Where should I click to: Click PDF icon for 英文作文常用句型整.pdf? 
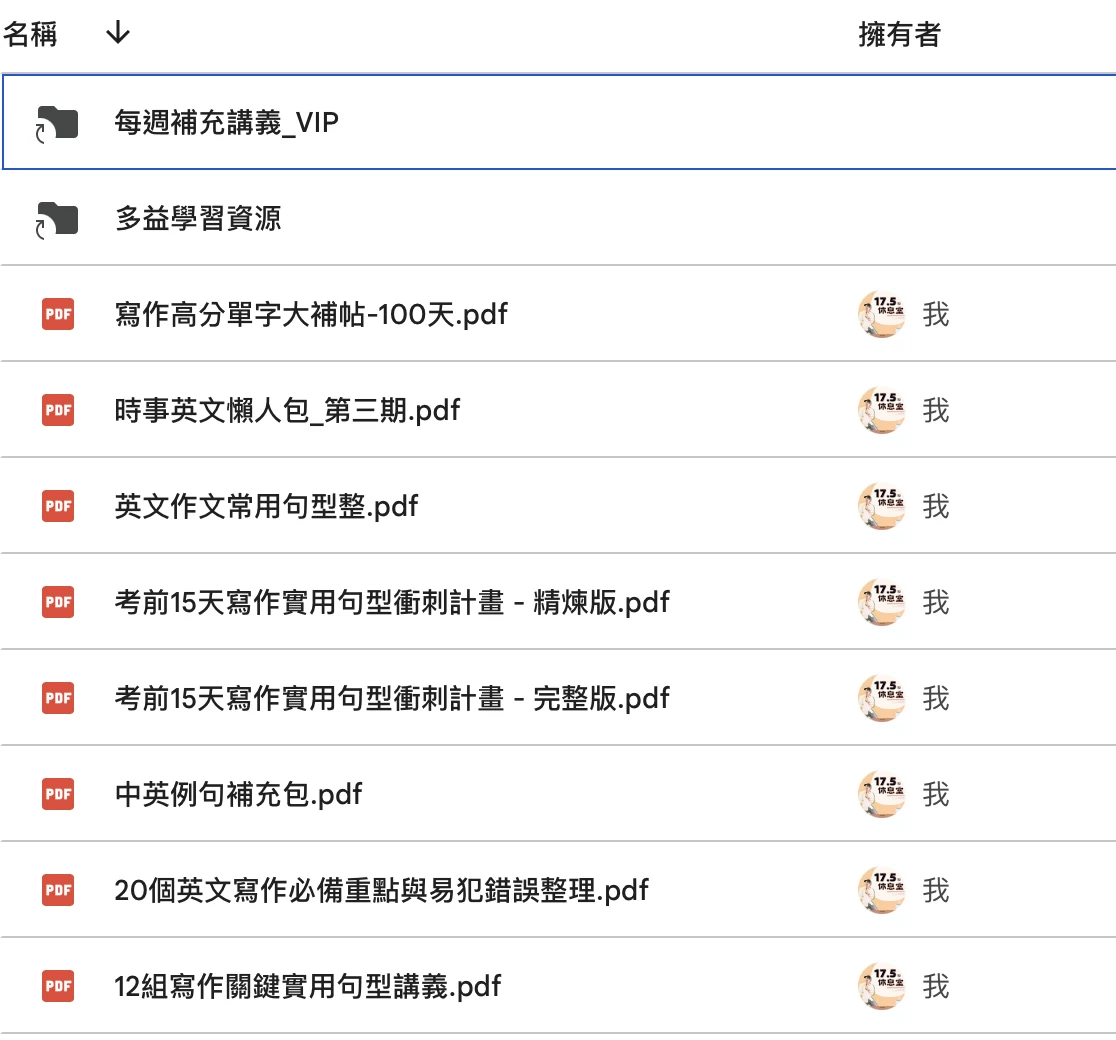[x=58, y=507]
